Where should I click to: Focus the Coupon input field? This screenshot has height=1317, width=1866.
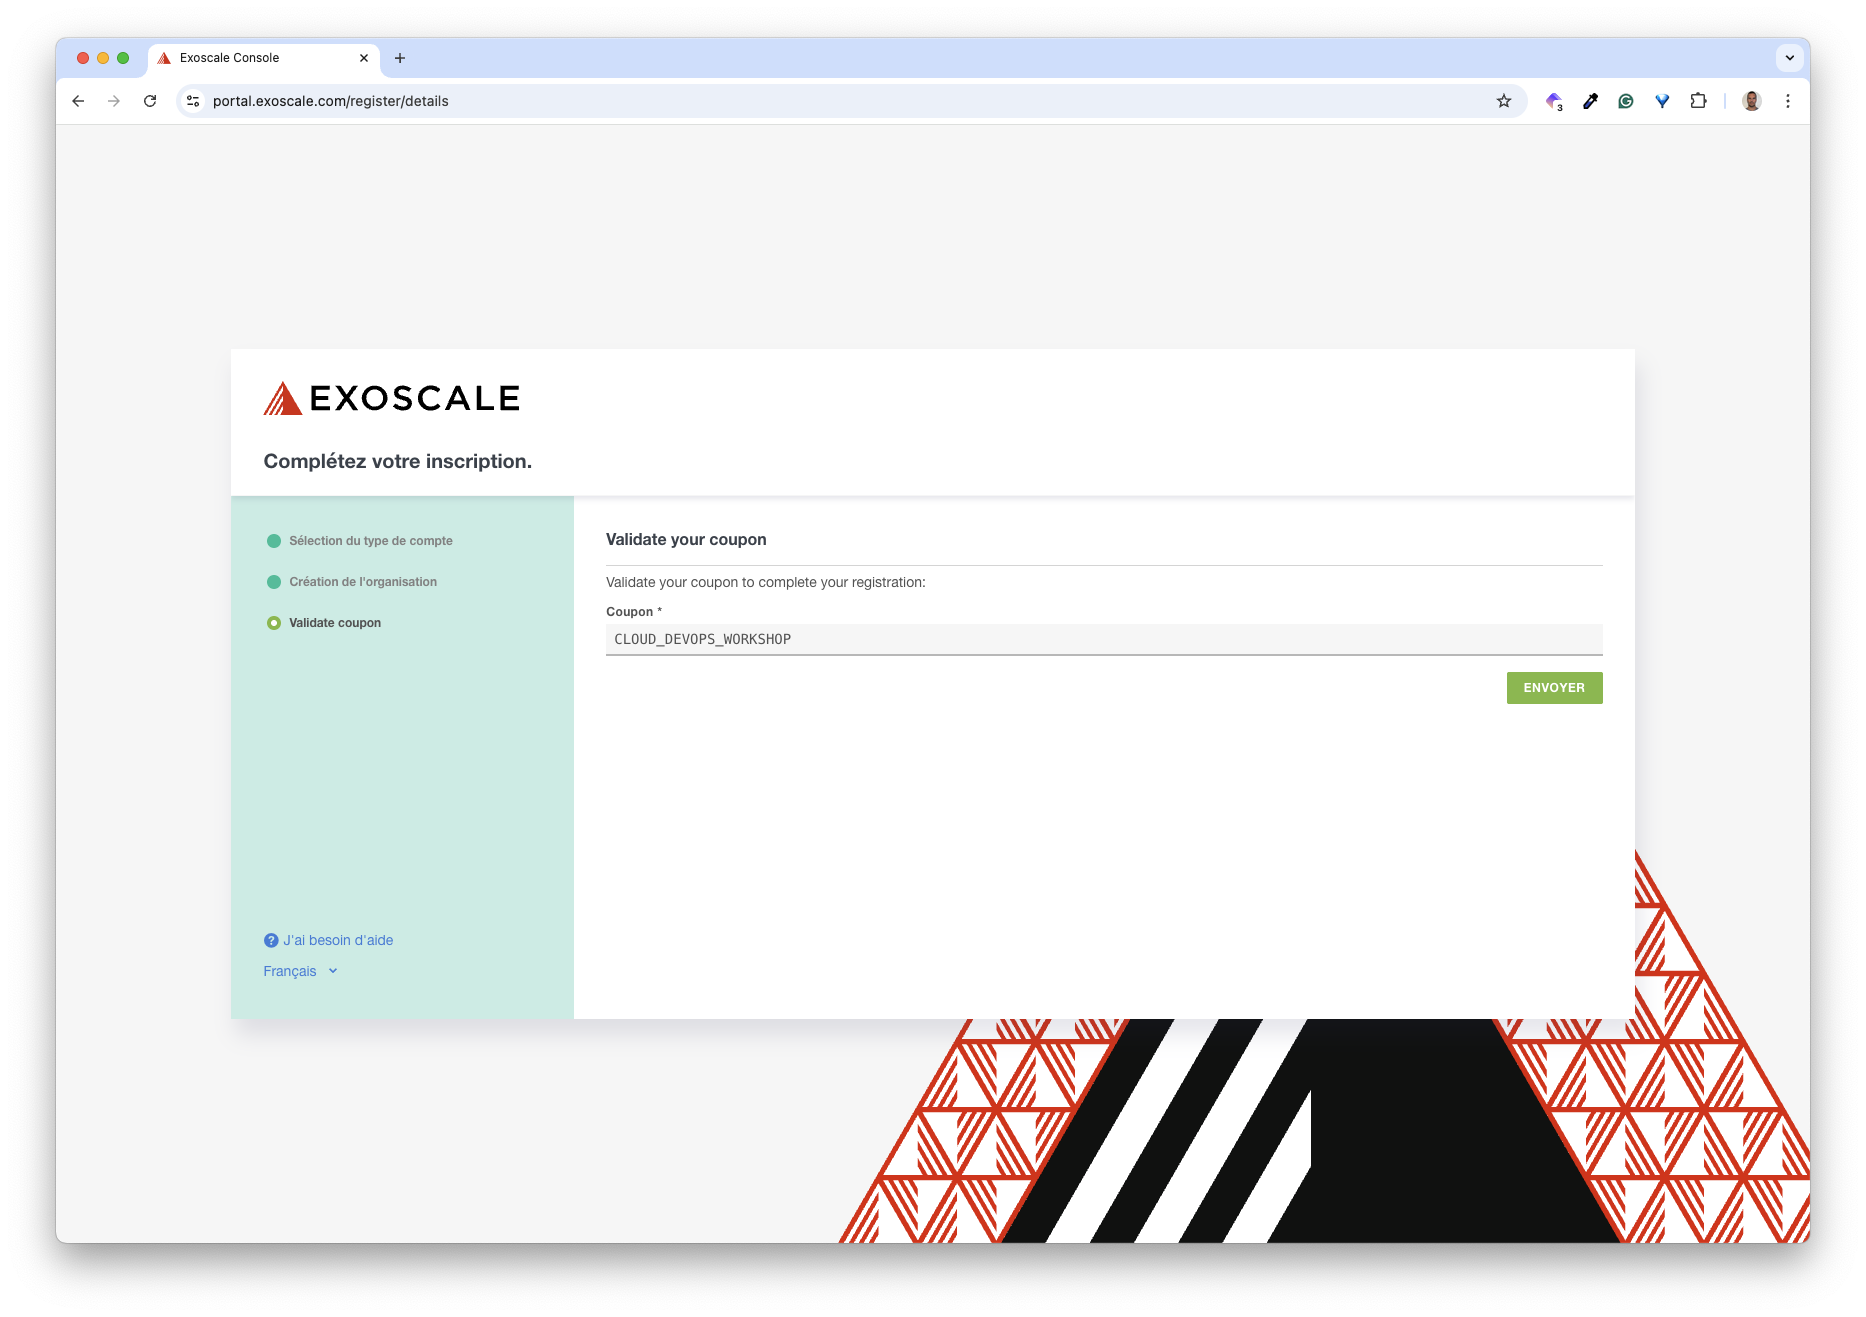pos(1103,639)
